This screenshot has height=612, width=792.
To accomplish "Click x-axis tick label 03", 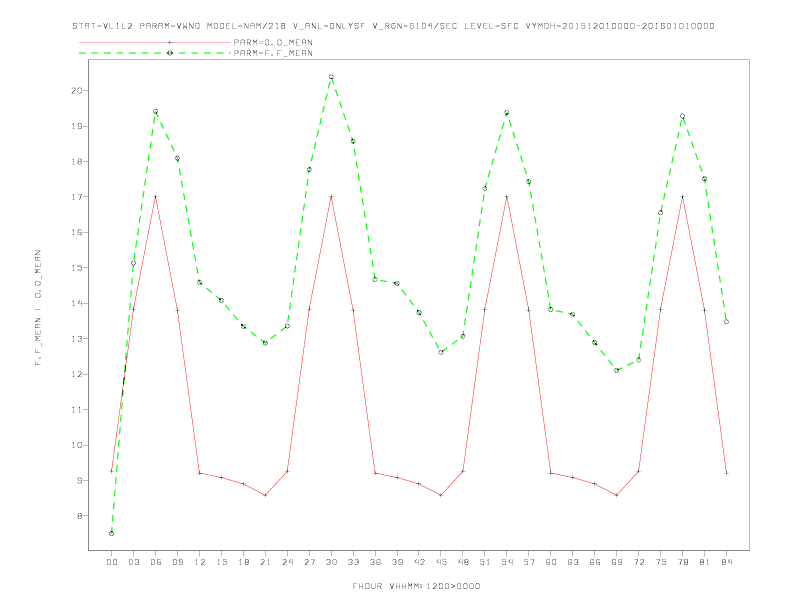I will (134, 562).
